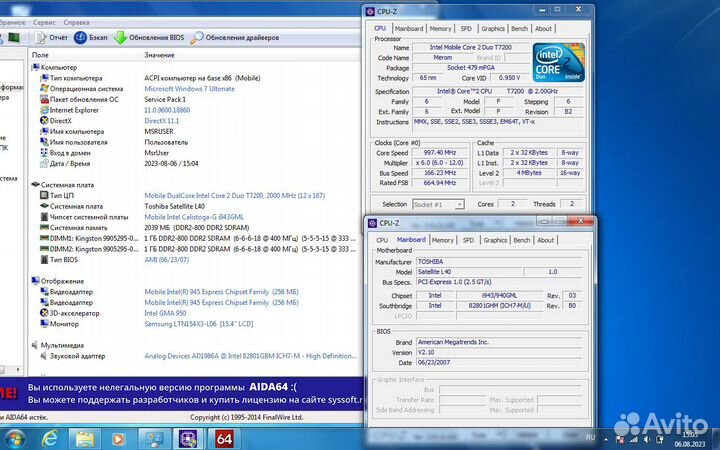
Task: Select the Internet Explorer row icon
Action: click(x=44, y=110)
